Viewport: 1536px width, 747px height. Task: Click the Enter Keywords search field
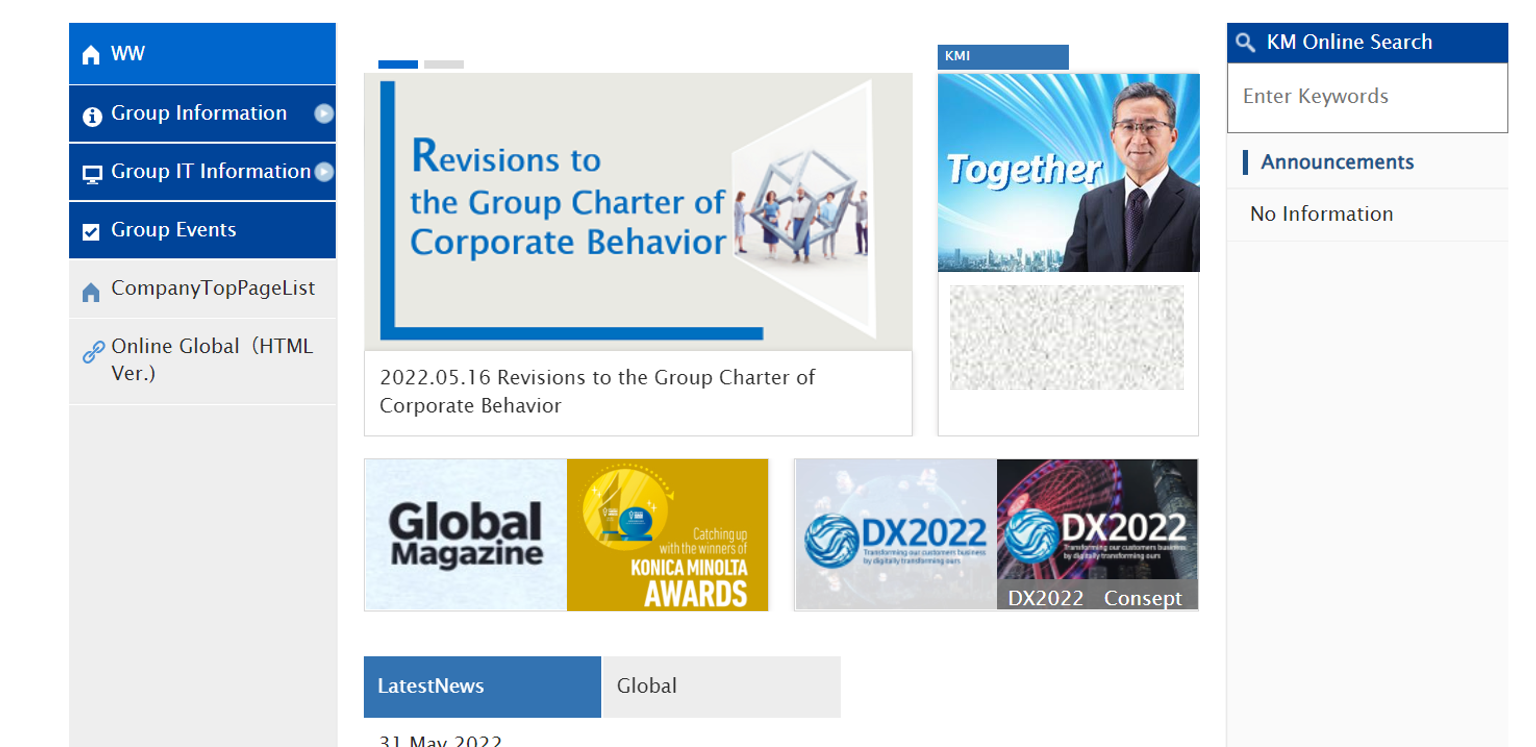coord(1366,97)
